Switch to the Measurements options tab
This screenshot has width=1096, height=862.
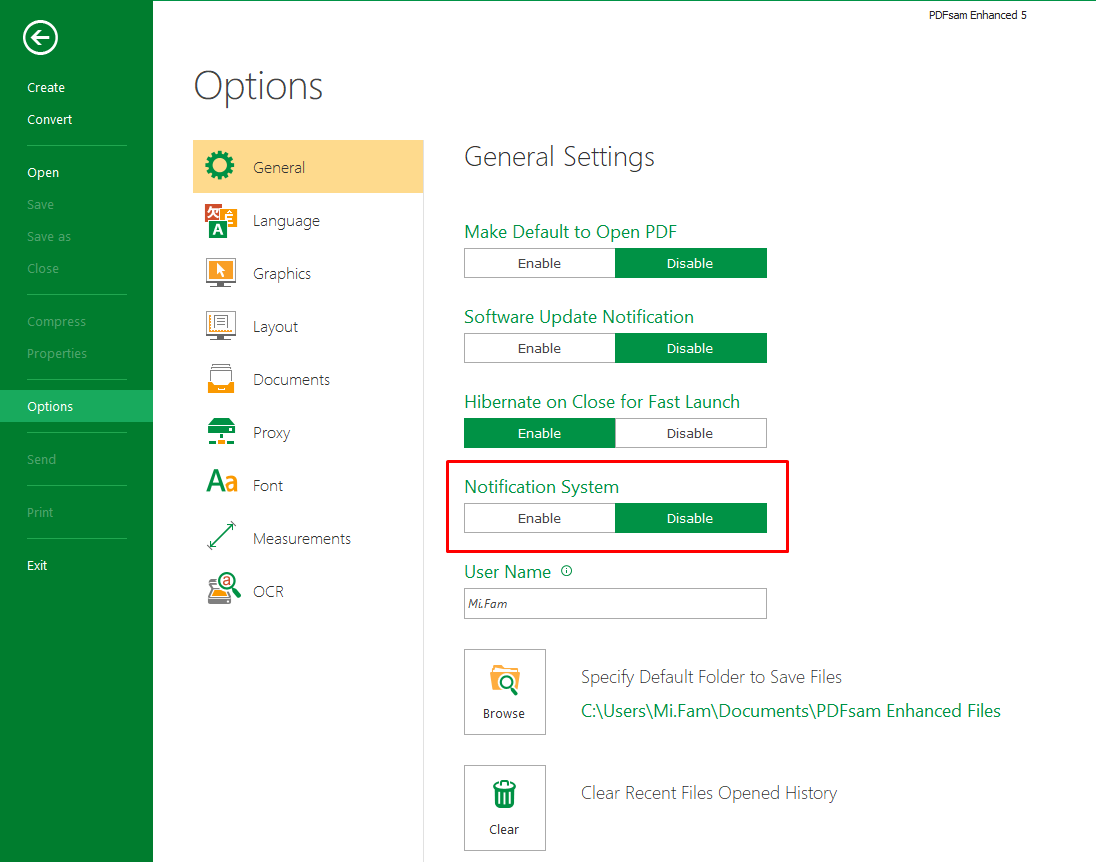tap(308, 538)
